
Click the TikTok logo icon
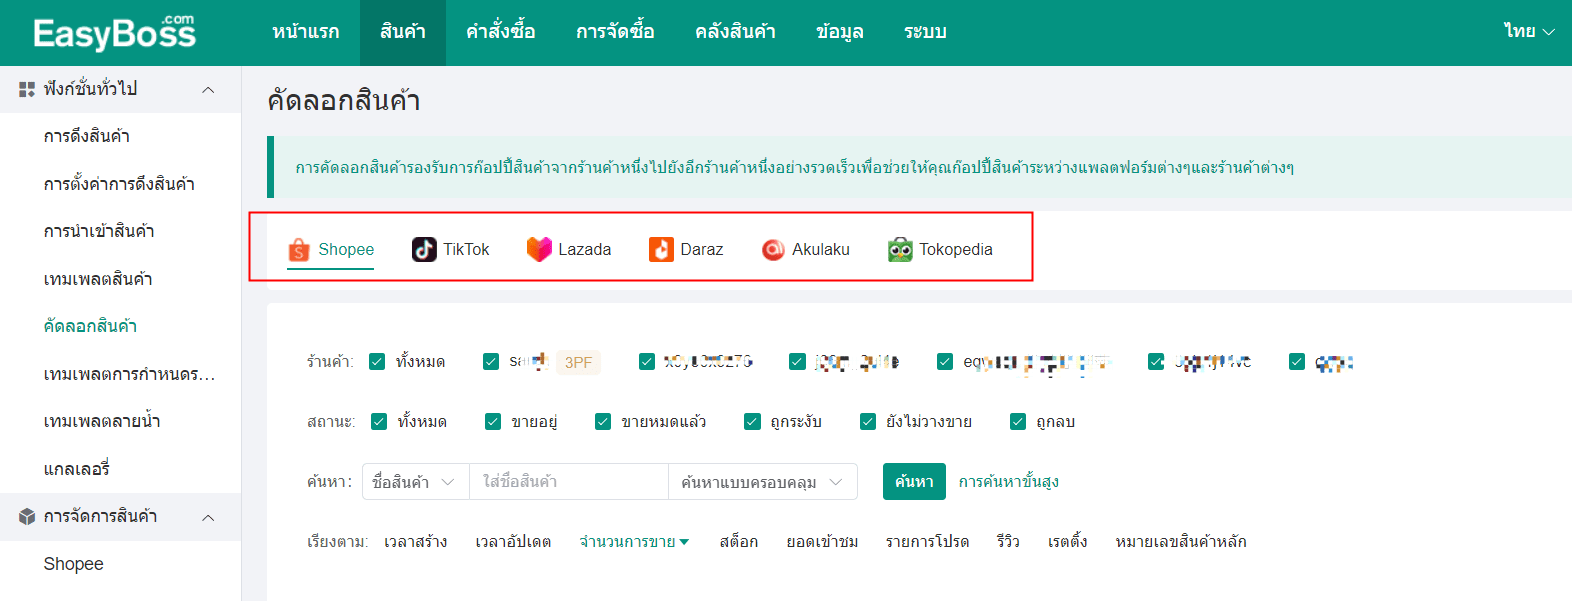424,249
